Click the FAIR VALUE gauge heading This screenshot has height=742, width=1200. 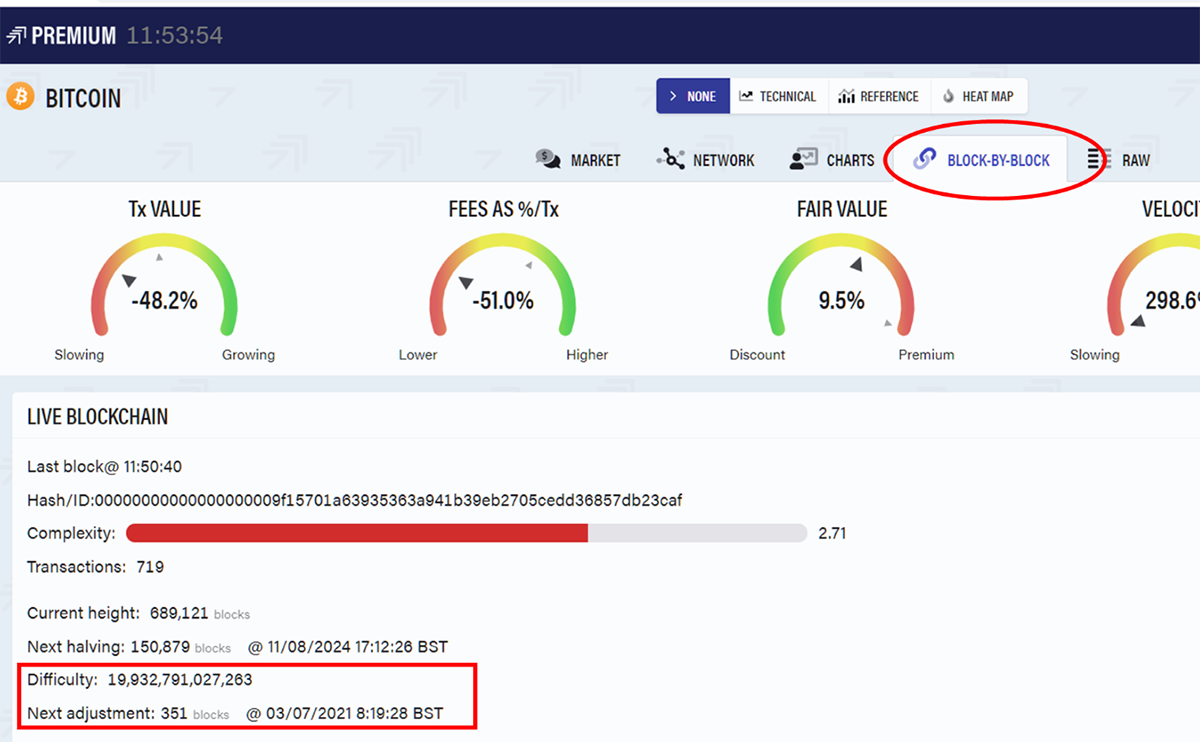(842, 209)
